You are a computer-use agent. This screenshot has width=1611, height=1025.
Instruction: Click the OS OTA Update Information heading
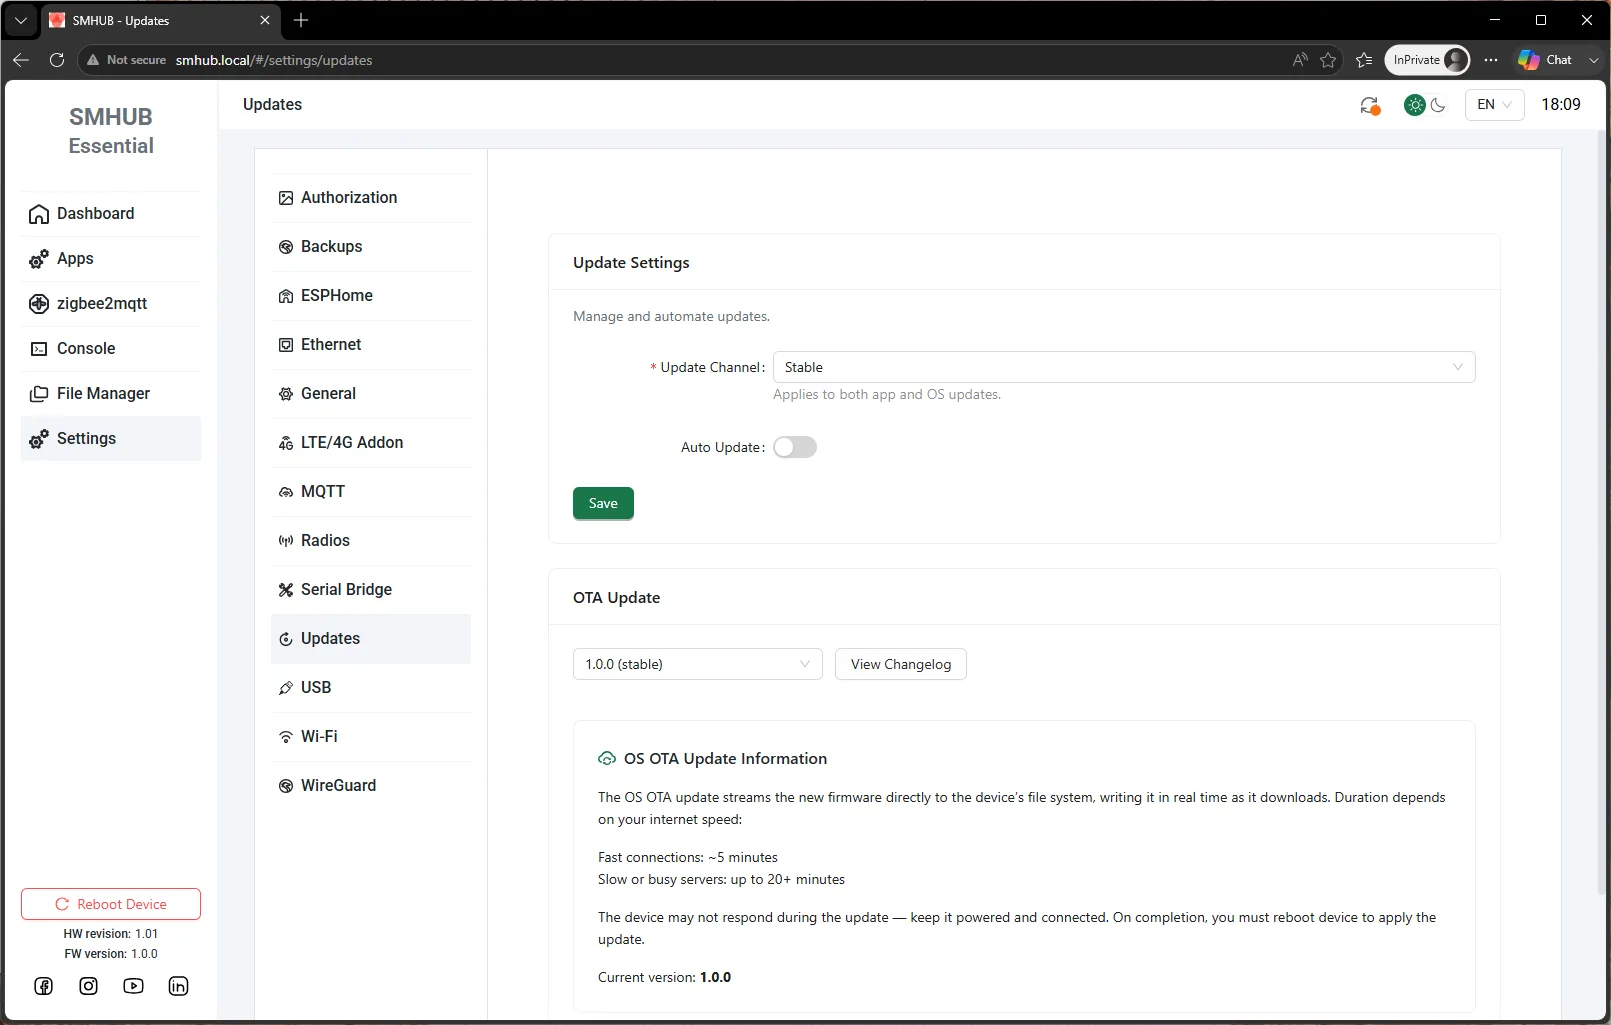725,759
